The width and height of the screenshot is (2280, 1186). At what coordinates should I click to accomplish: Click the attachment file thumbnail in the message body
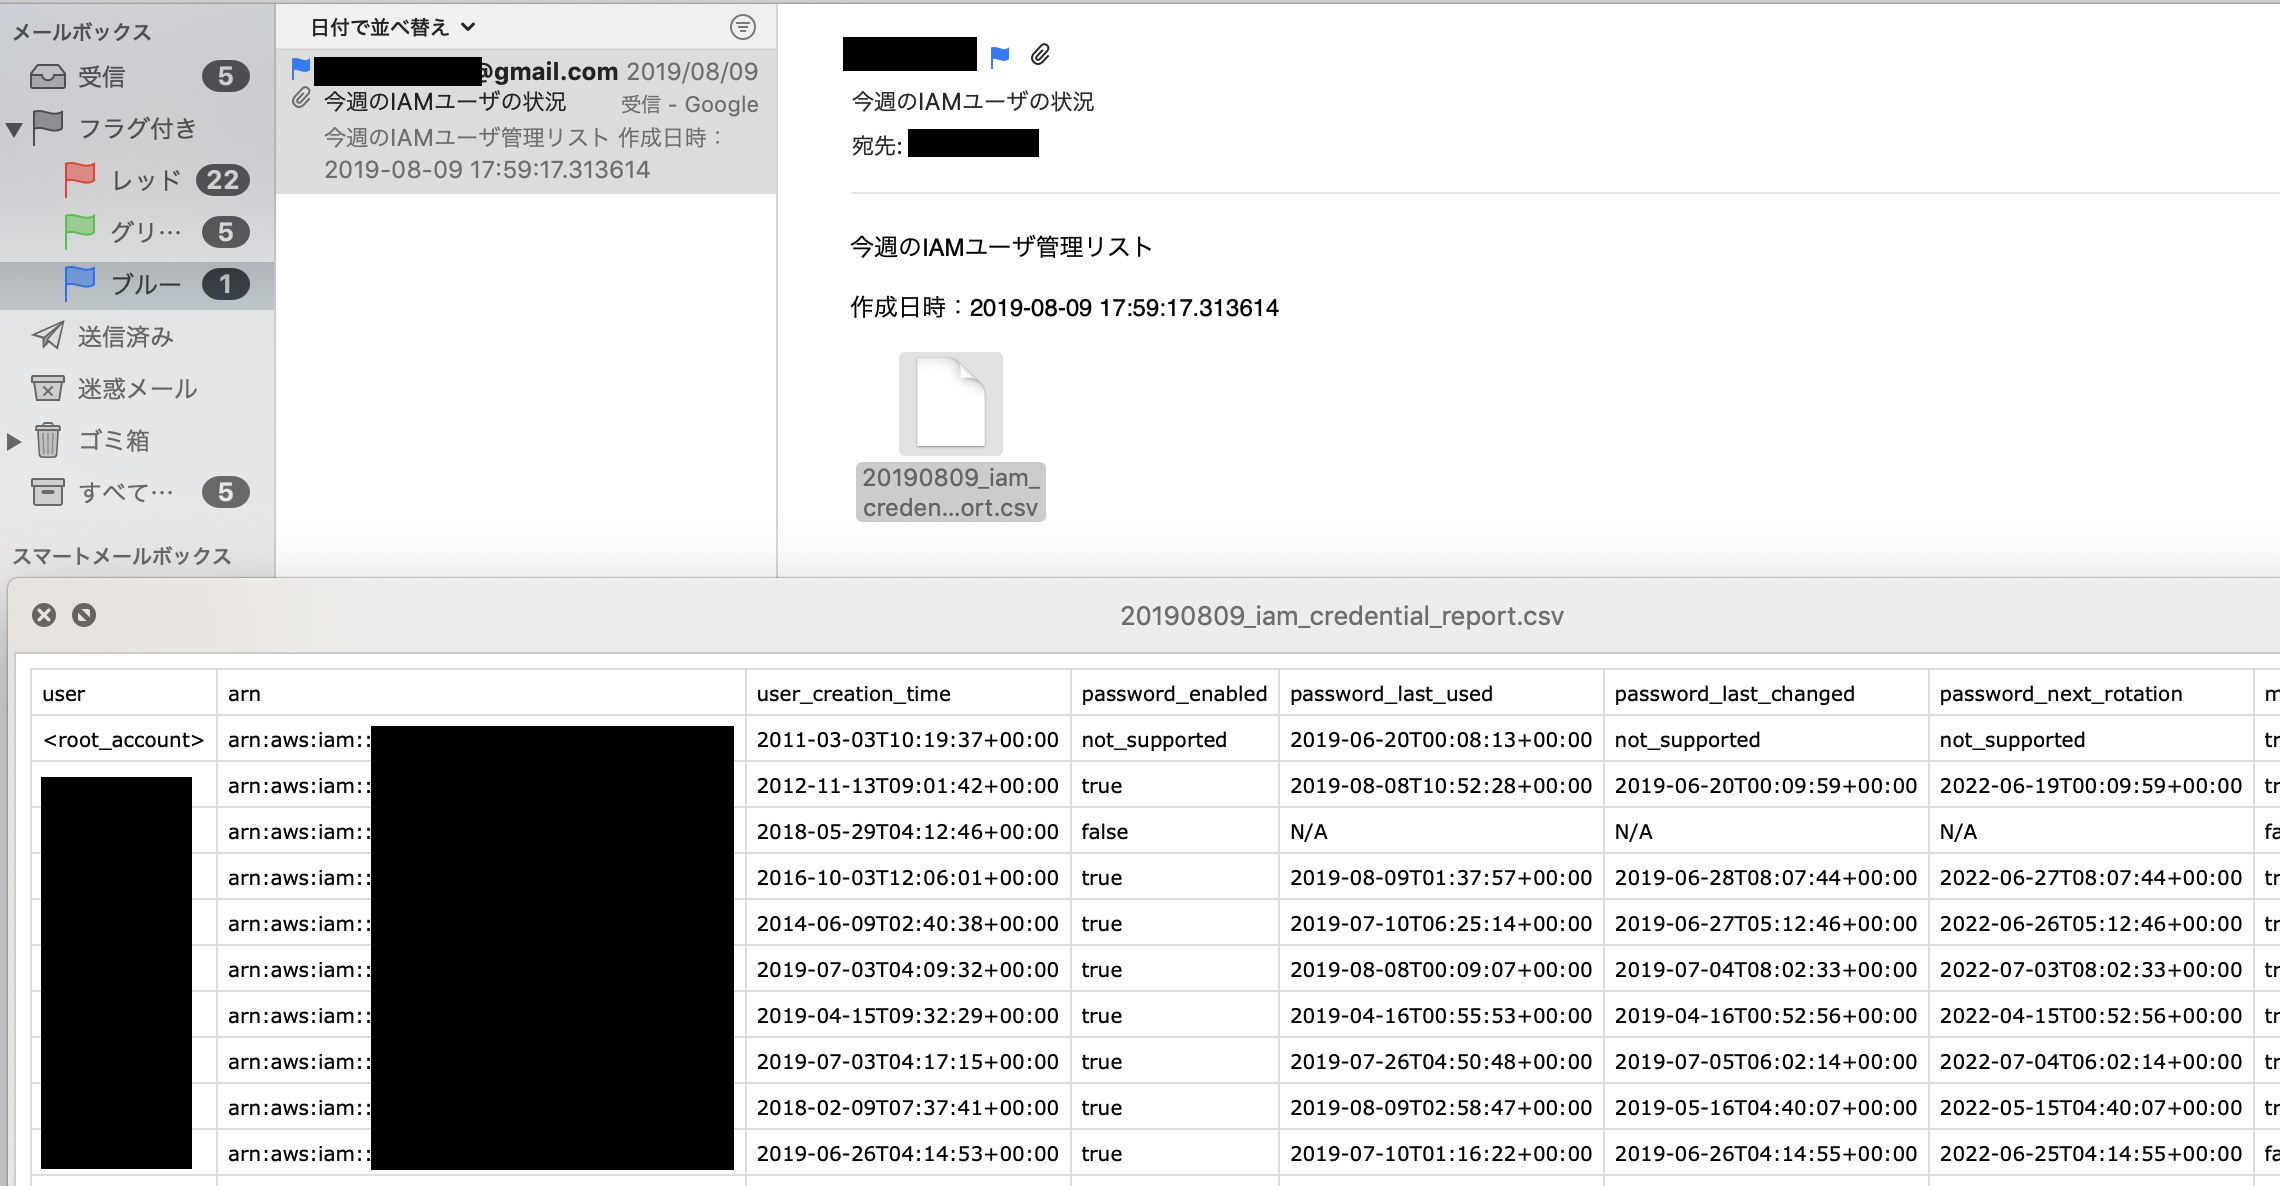coord(950,403)
